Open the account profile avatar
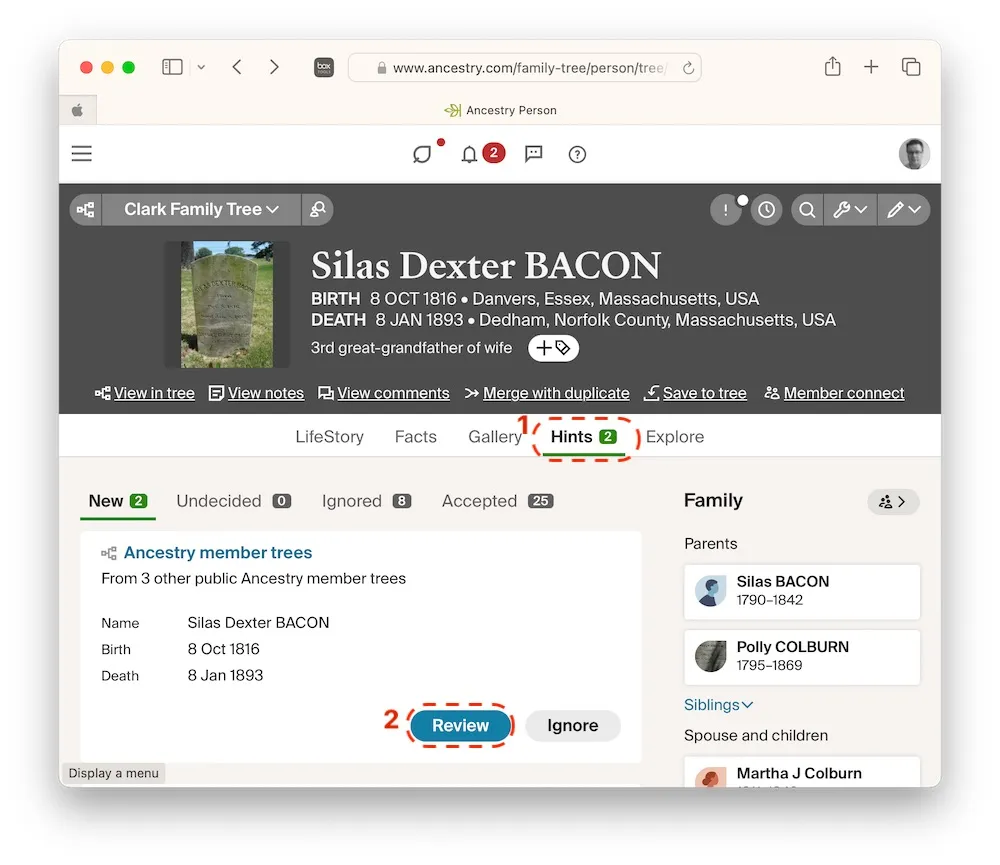The height and width of the screenshot is (865, 1000). pyautogui.click(x=914, y=154)
